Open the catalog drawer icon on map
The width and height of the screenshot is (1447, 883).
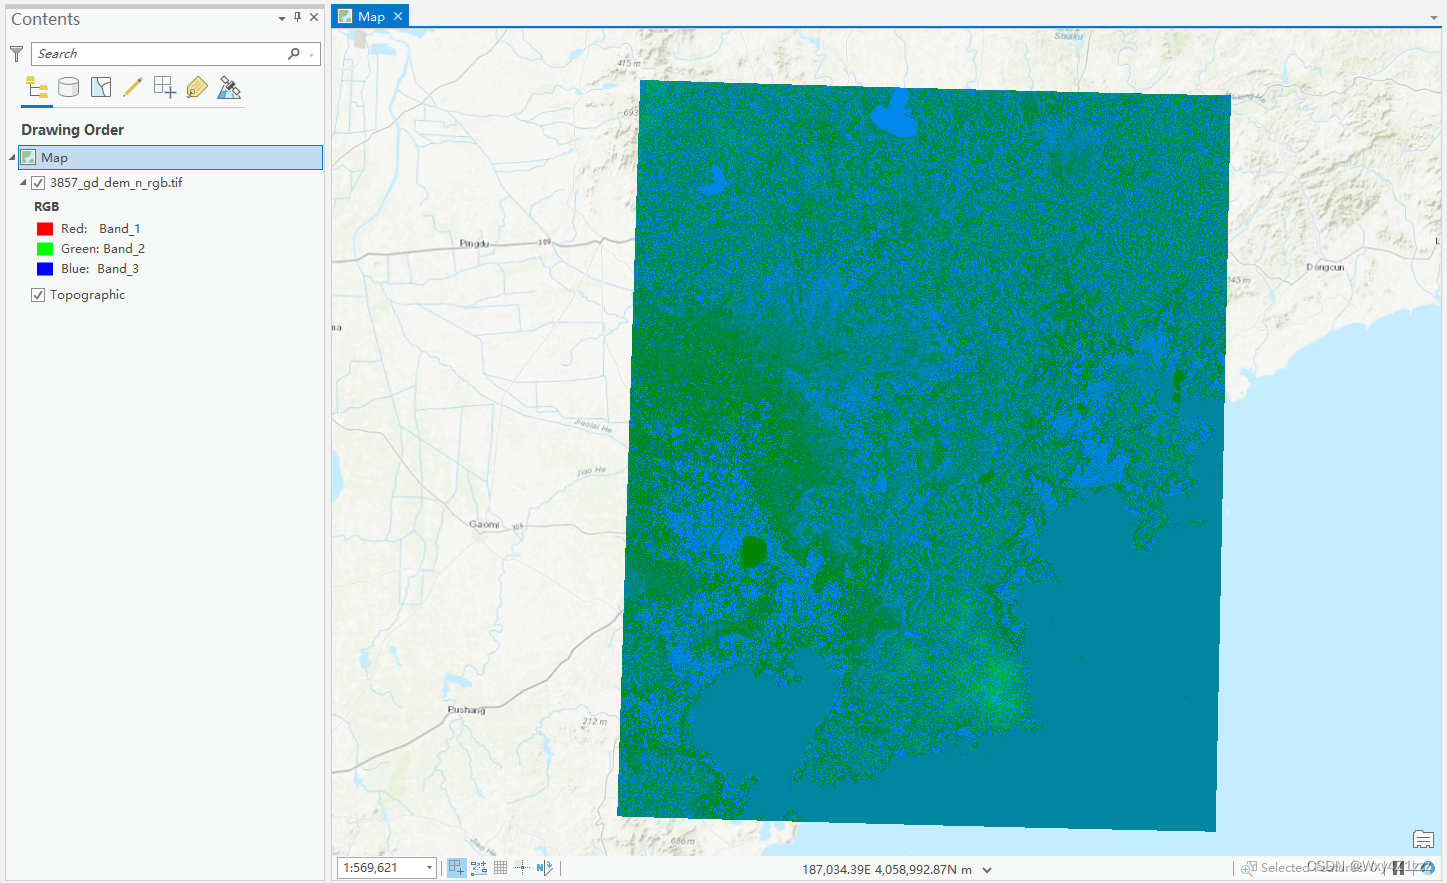pos(1423,839)
